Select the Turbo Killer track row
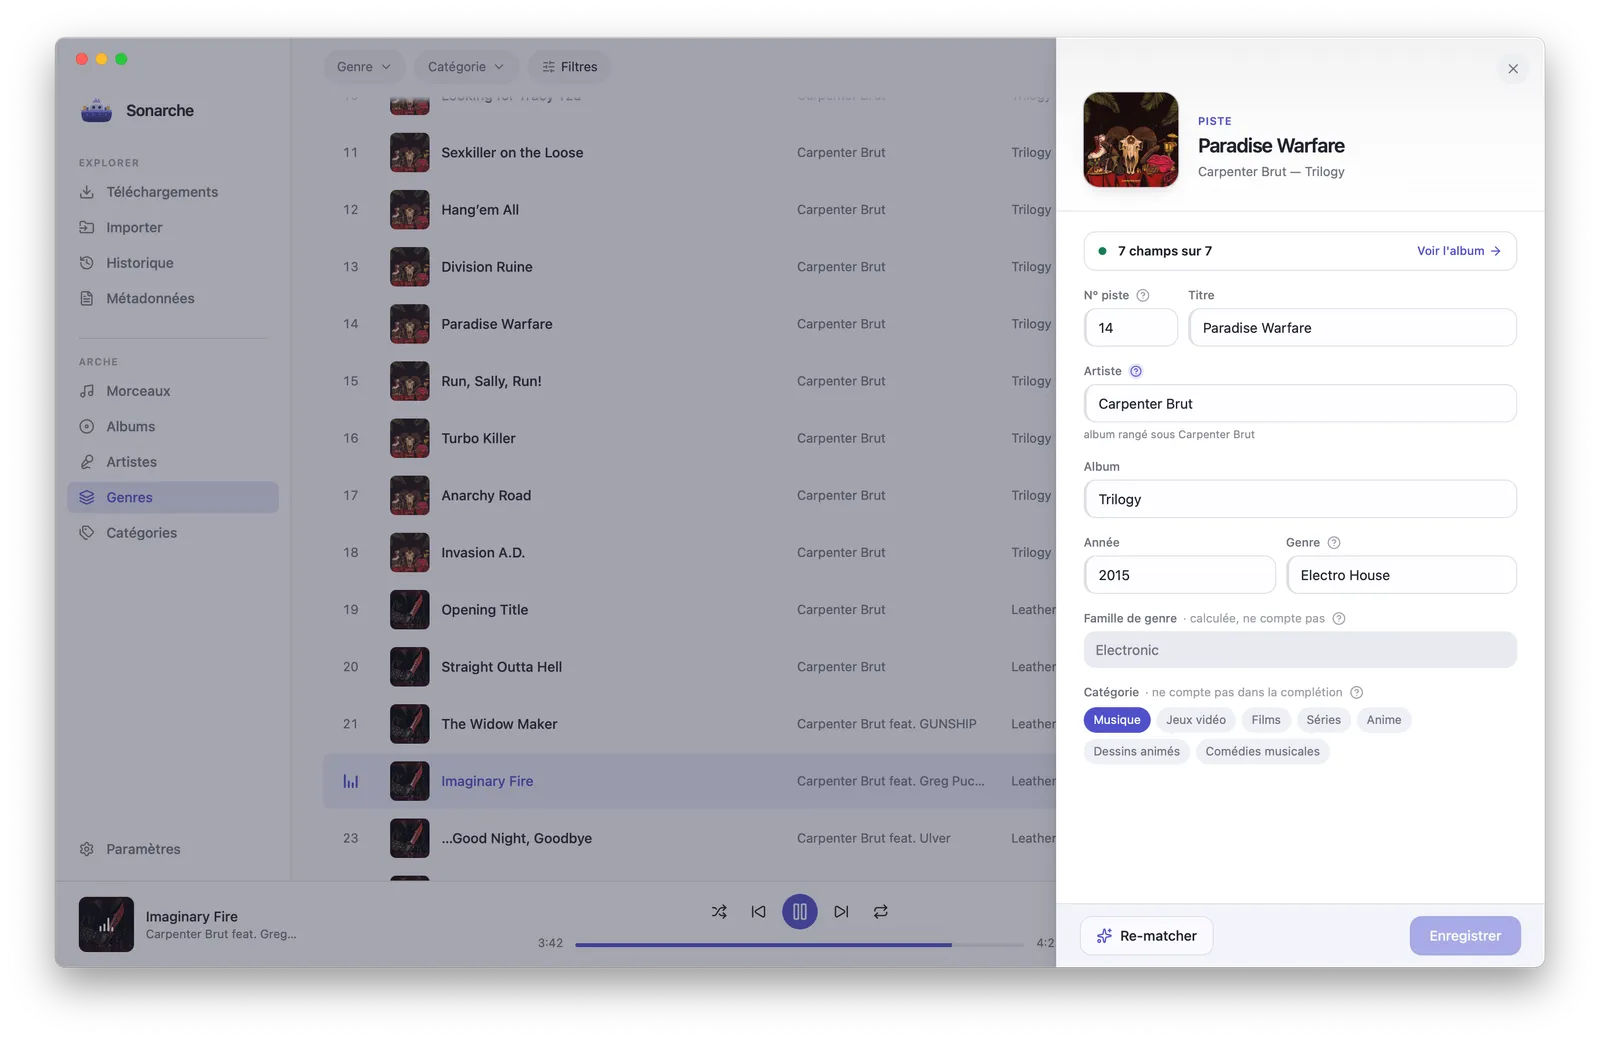 click(x=689, y=439)
